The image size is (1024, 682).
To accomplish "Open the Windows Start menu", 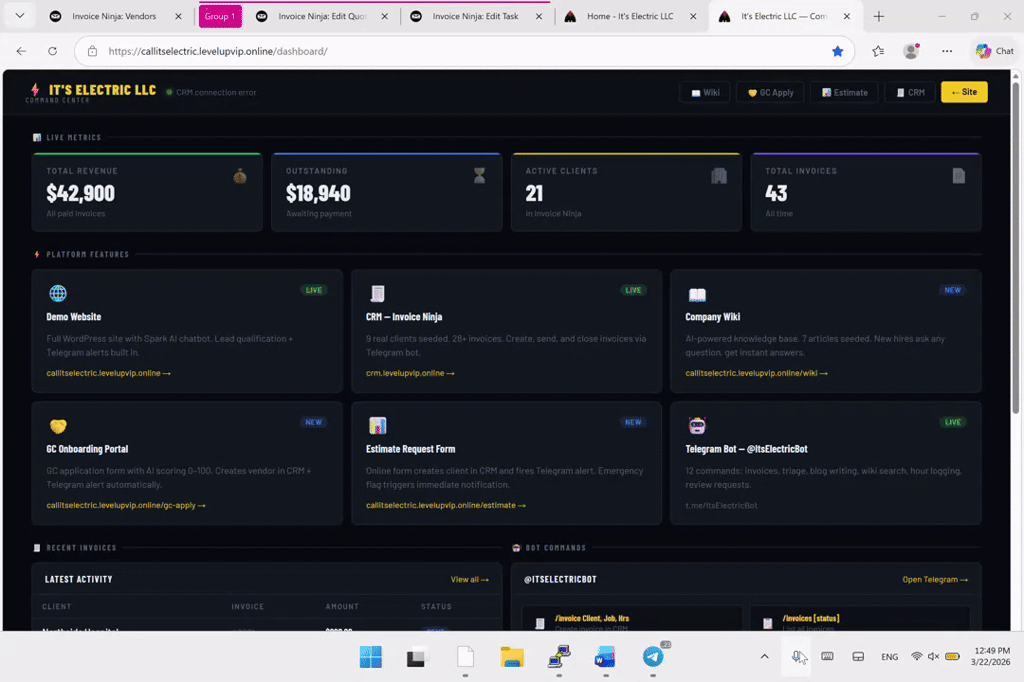I will tap(371, 657).
